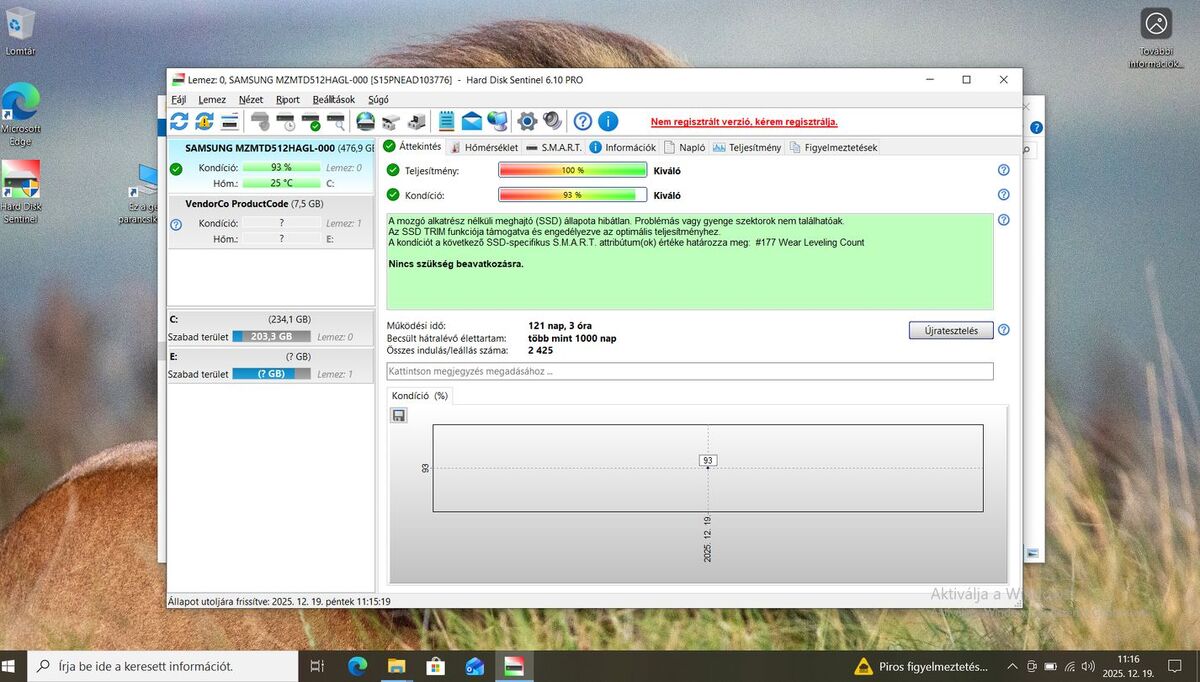1200x682 pixels.
Task: Click the drive with document toolbar icon
Action: tap(416, 121)
